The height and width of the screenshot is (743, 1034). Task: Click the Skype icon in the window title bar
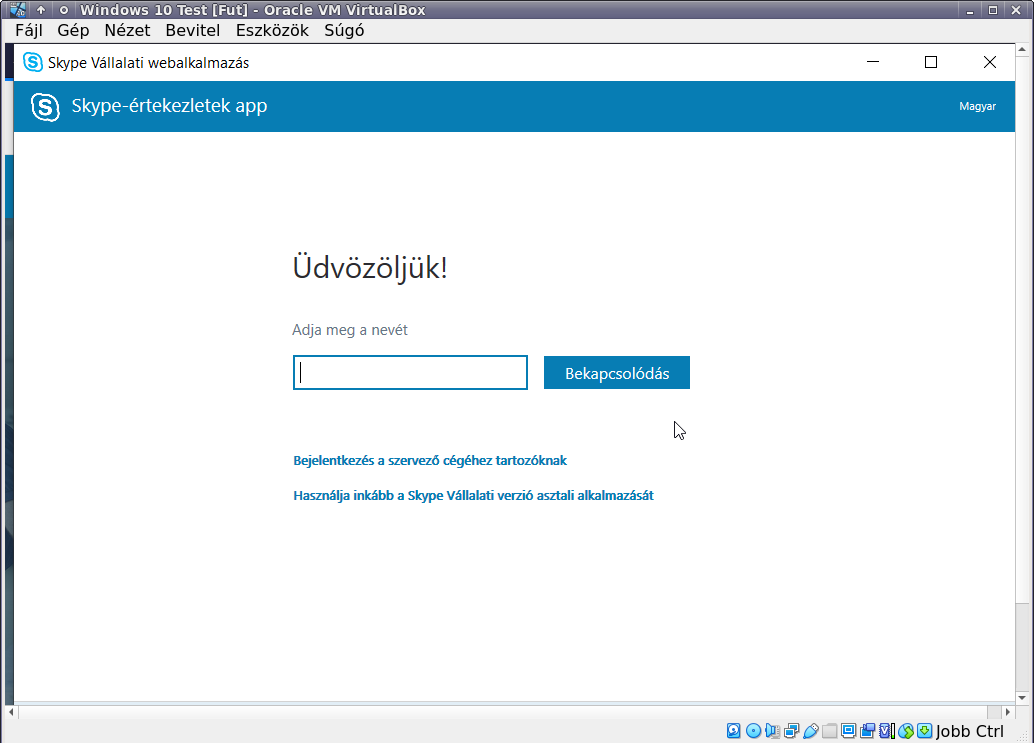click(32, 62)
